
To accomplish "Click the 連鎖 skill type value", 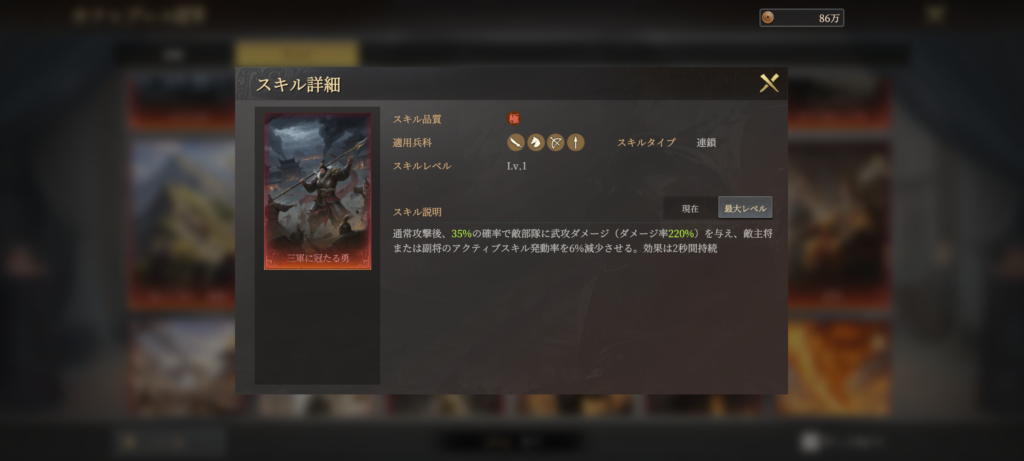I will (x=706, y=142).
